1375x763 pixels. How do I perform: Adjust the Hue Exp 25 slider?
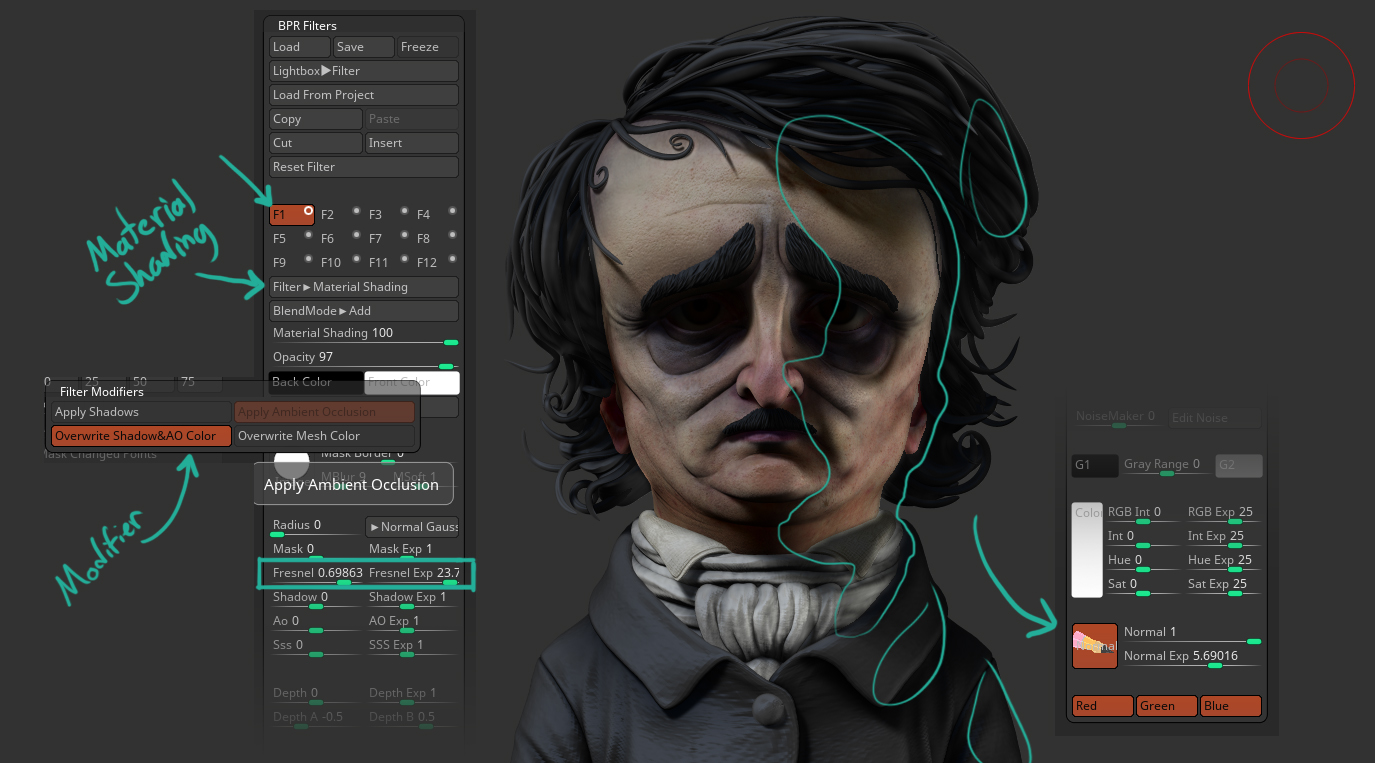pos(1223,562)
